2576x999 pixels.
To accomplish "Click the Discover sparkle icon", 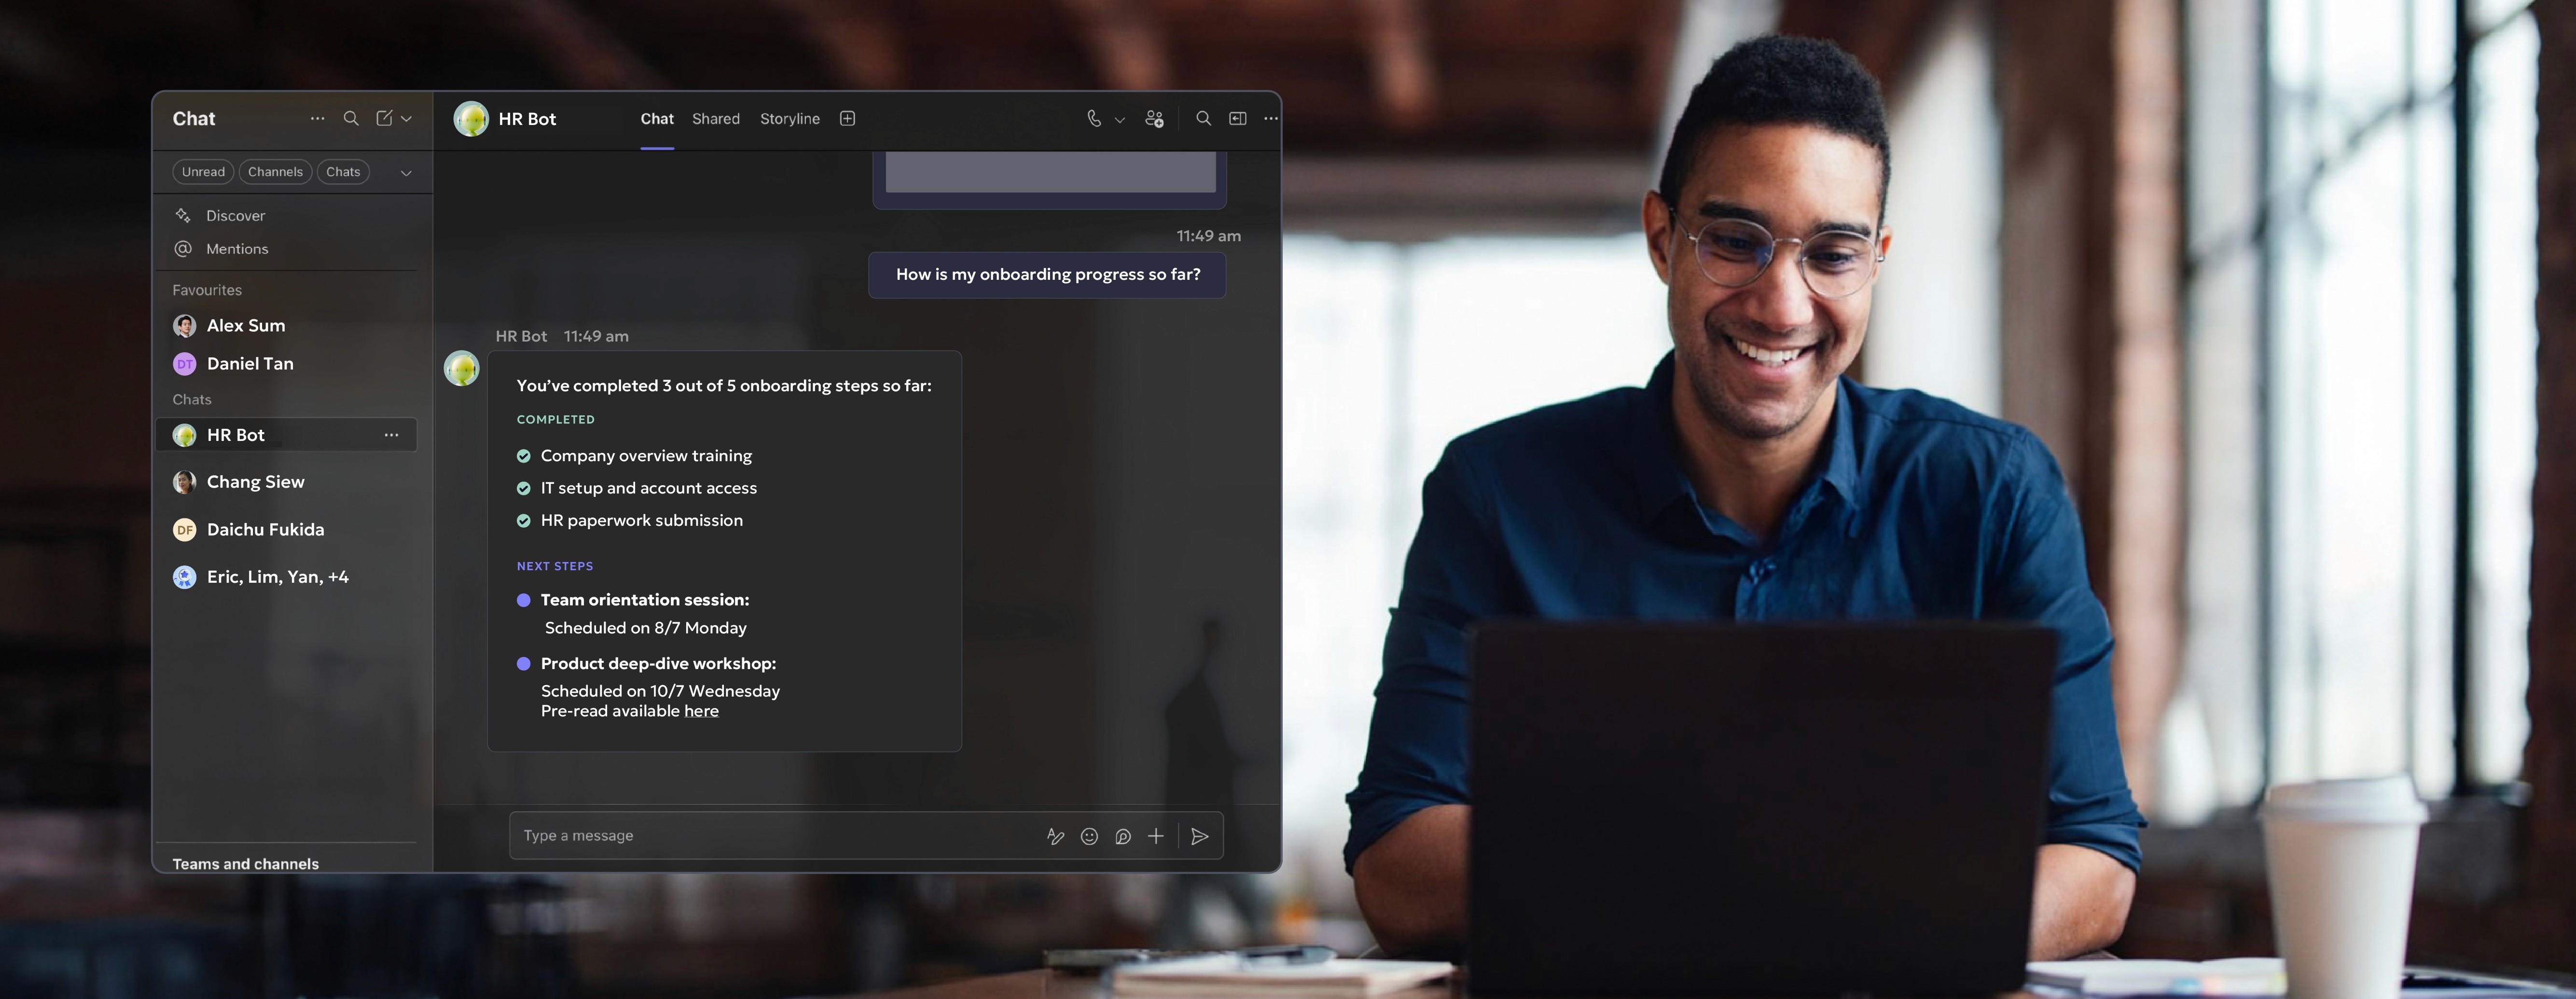I will [183, 215].
